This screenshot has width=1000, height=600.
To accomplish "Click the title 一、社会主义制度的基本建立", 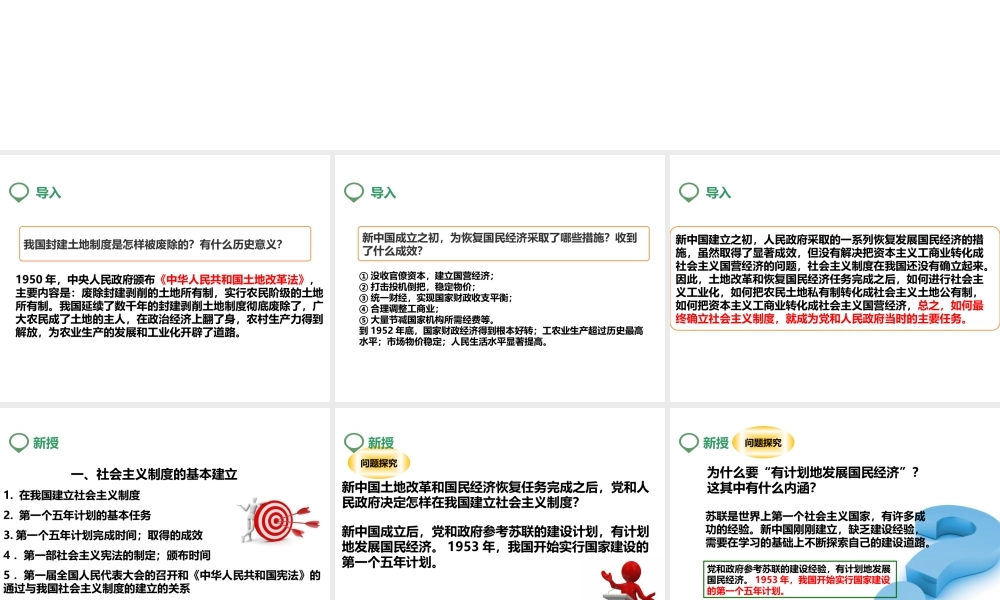I will [x=154, y=474].
